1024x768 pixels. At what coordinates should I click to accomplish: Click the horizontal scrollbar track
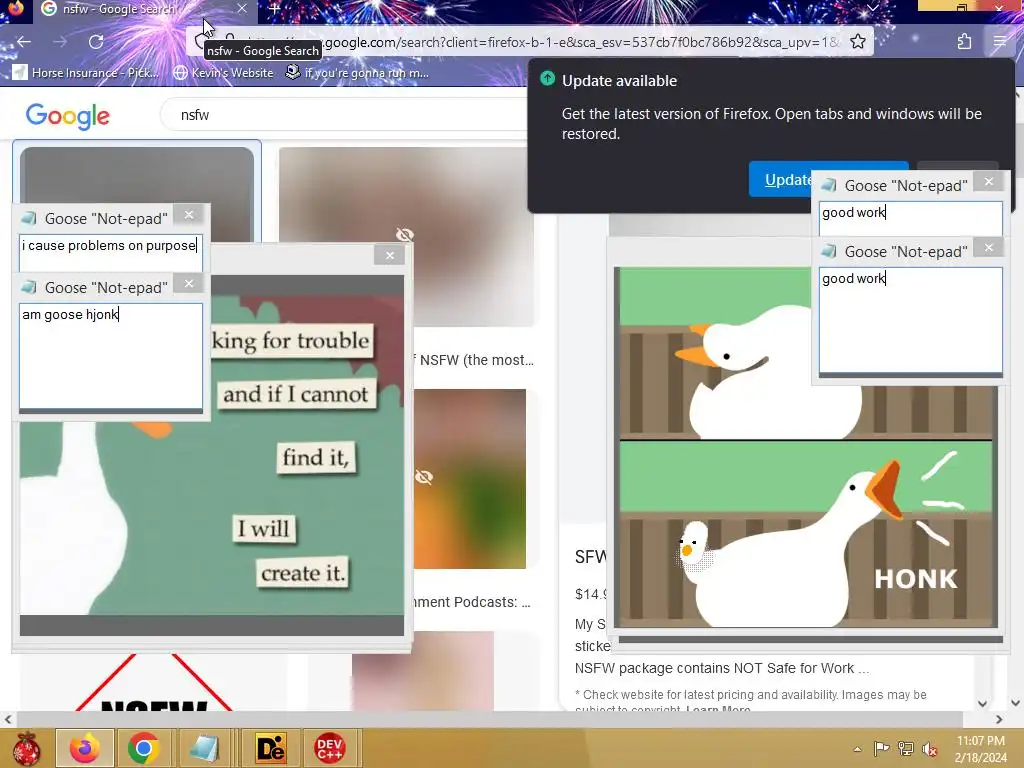point(490,719)
